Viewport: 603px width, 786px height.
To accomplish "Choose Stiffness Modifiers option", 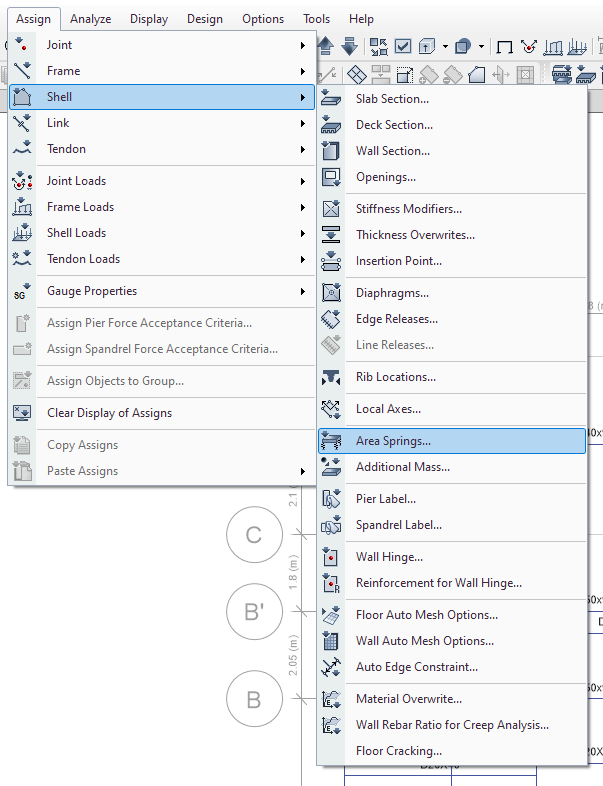I will 408,209.
